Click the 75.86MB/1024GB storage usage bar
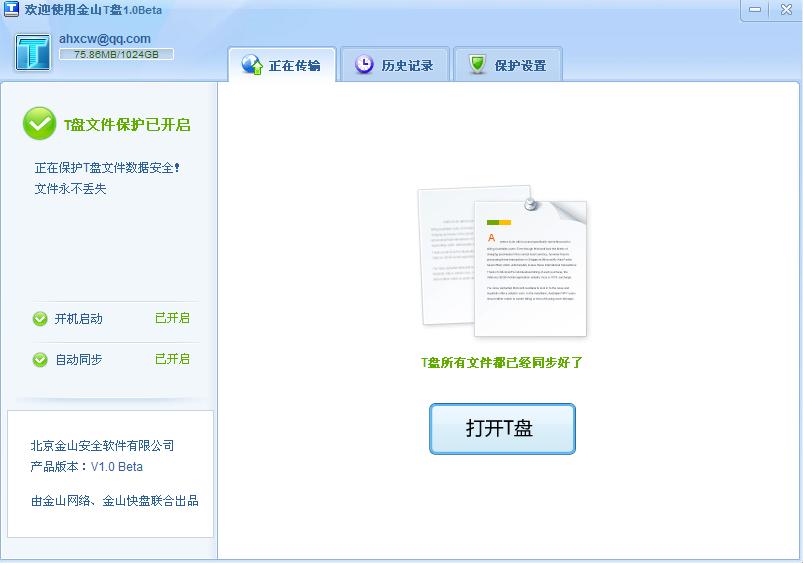Viewport: 803px width, 563px height. coord(116,54)
